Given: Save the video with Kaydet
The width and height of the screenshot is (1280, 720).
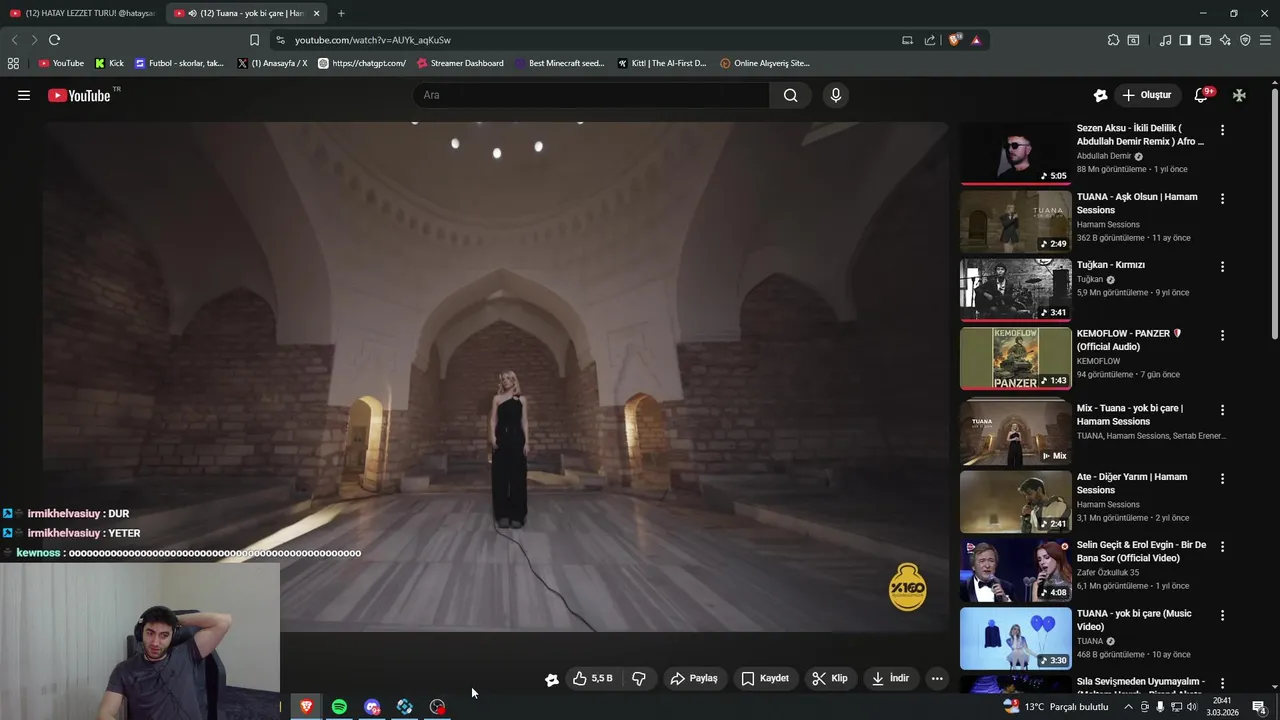Looking at the screenshot, I should [x=765, y=678].
